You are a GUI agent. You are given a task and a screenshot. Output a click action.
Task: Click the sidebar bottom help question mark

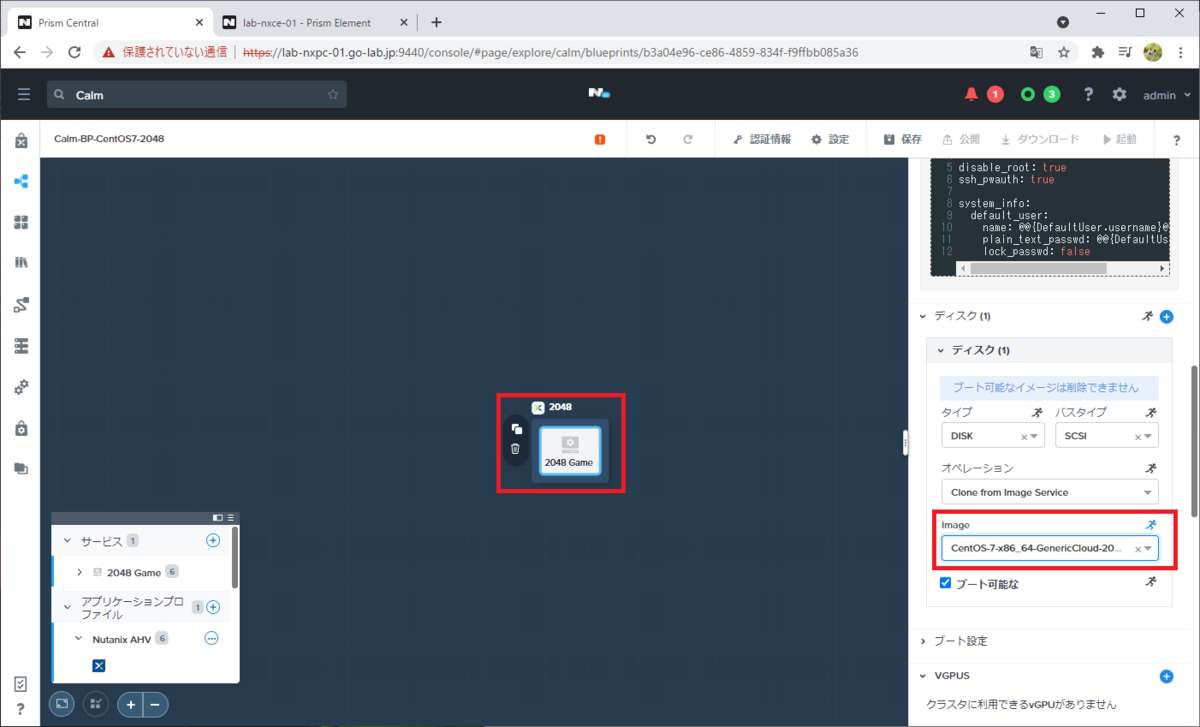(x=21, y=709)
